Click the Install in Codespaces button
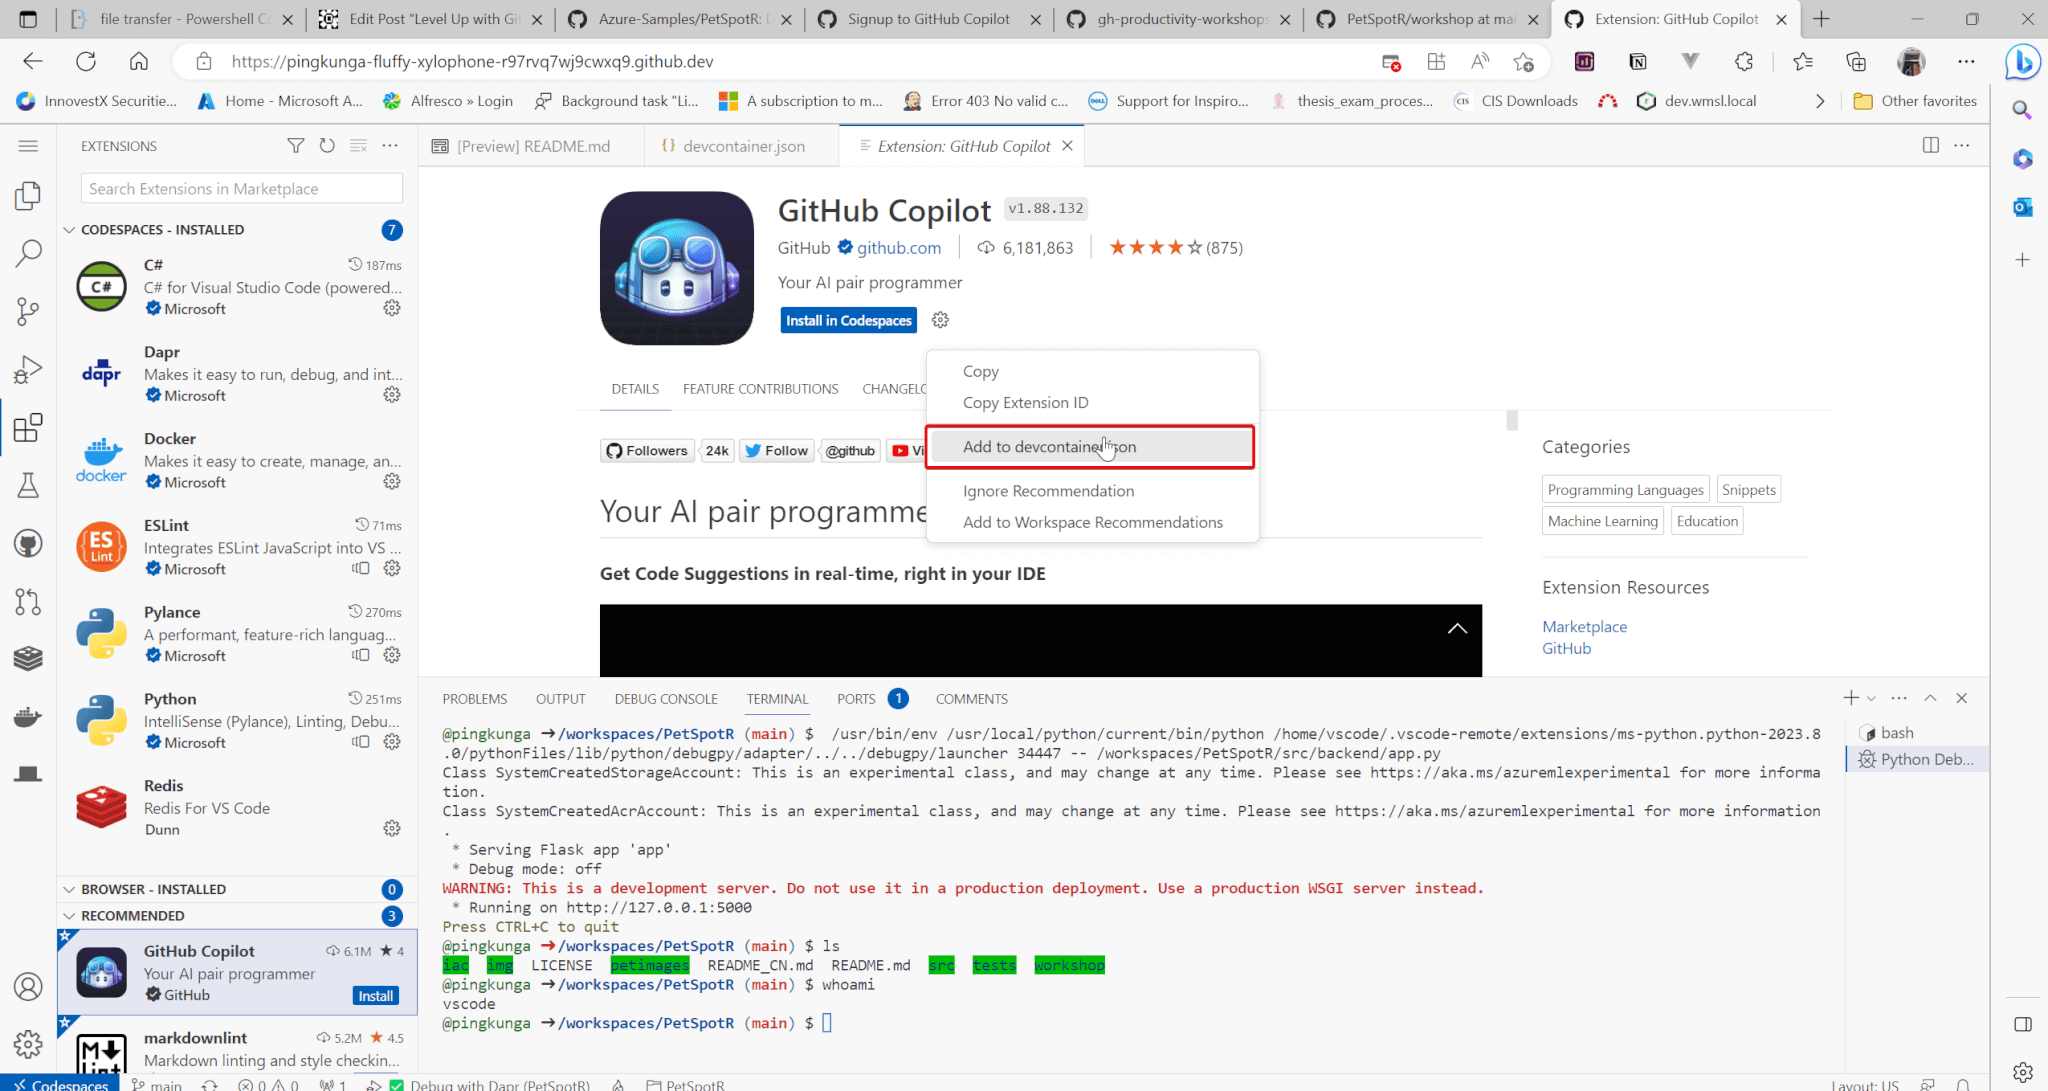 coord(849,320)
